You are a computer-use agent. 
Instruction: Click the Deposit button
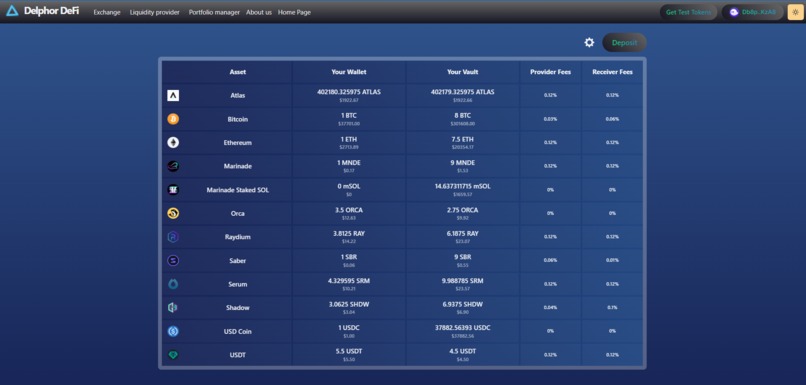point(625,43)
